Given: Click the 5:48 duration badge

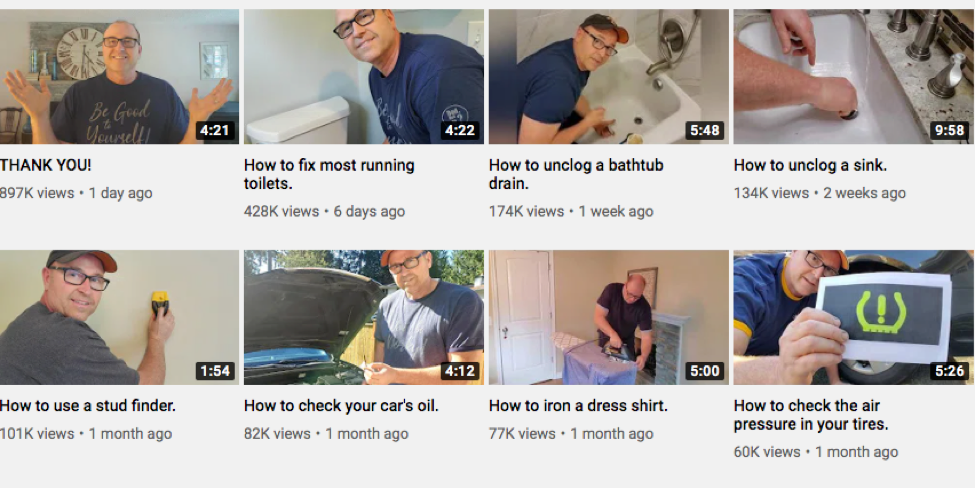Looking at the screenshot, I should [x=705, y=131].
